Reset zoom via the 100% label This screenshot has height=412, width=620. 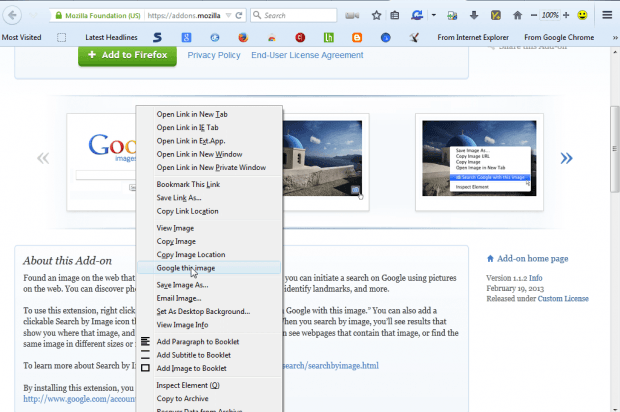550,15
